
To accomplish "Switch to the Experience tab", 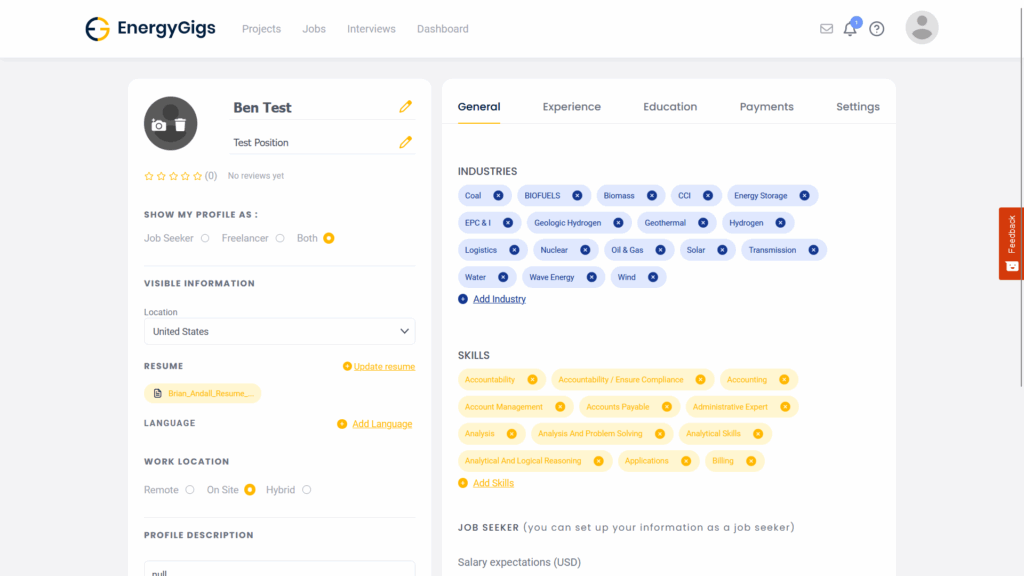I will point(571,107).
